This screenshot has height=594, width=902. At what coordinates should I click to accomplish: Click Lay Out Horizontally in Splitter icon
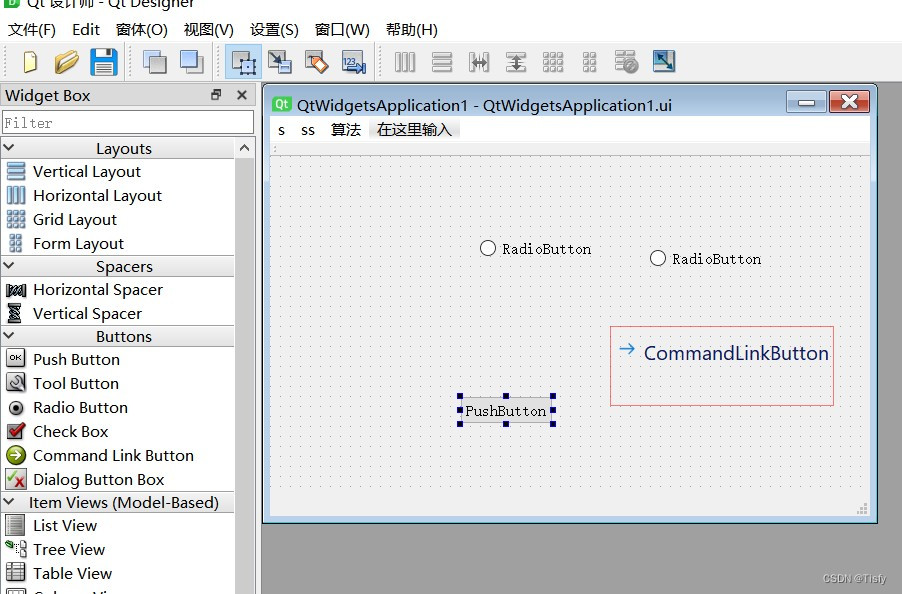pos(479,62)
